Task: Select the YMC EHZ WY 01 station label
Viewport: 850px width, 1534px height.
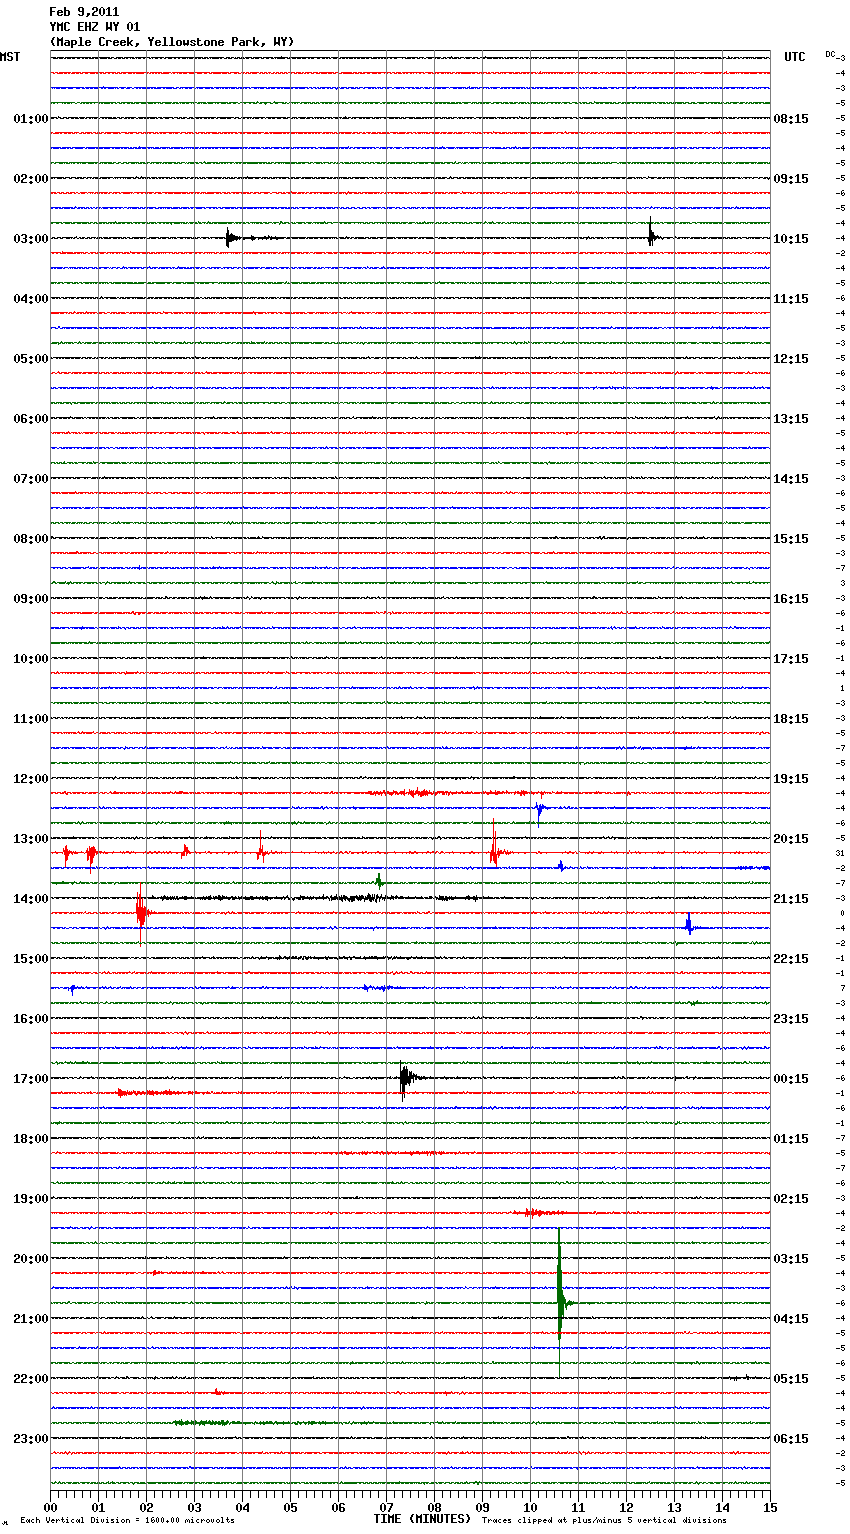Action: (95, 27)
